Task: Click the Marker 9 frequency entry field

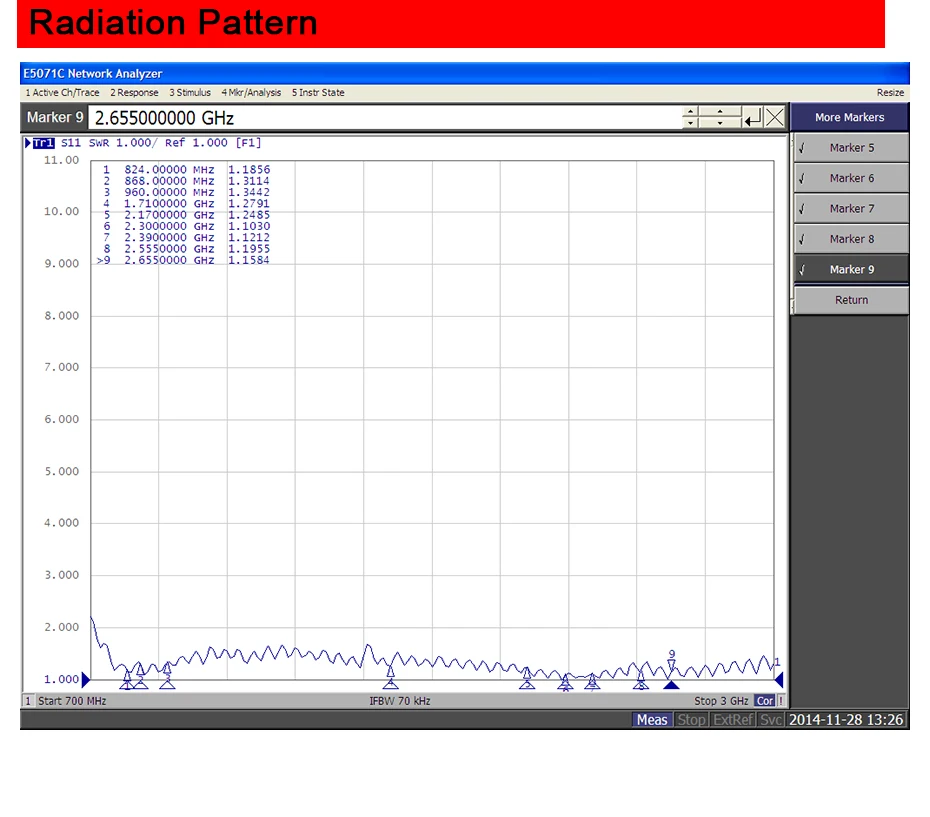Action: 384,117
